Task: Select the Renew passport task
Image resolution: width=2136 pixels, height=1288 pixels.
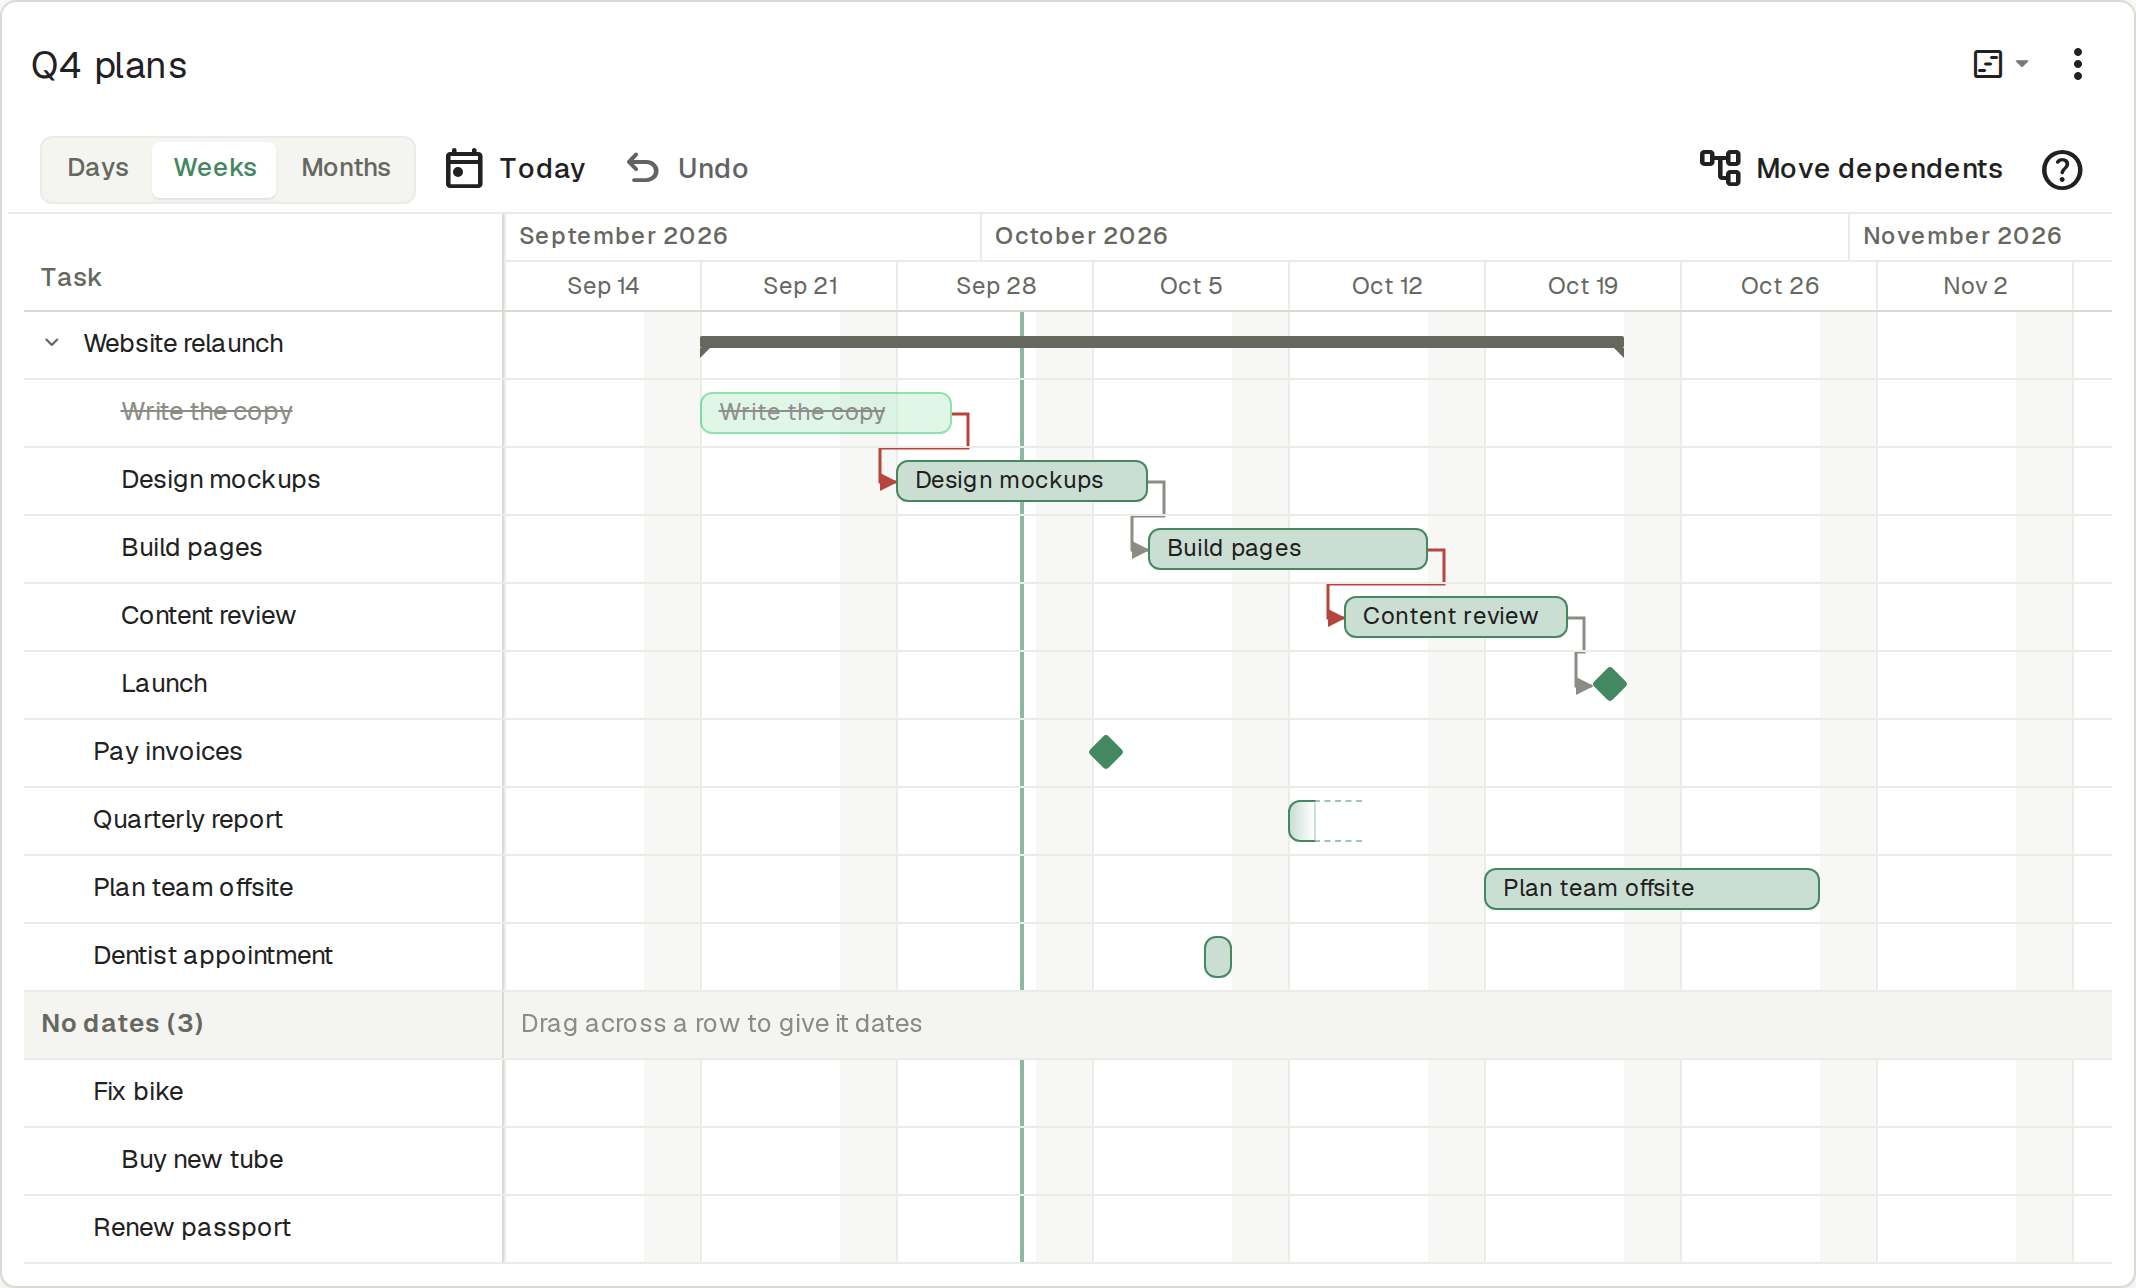Action: click(x=192, y=1227)
